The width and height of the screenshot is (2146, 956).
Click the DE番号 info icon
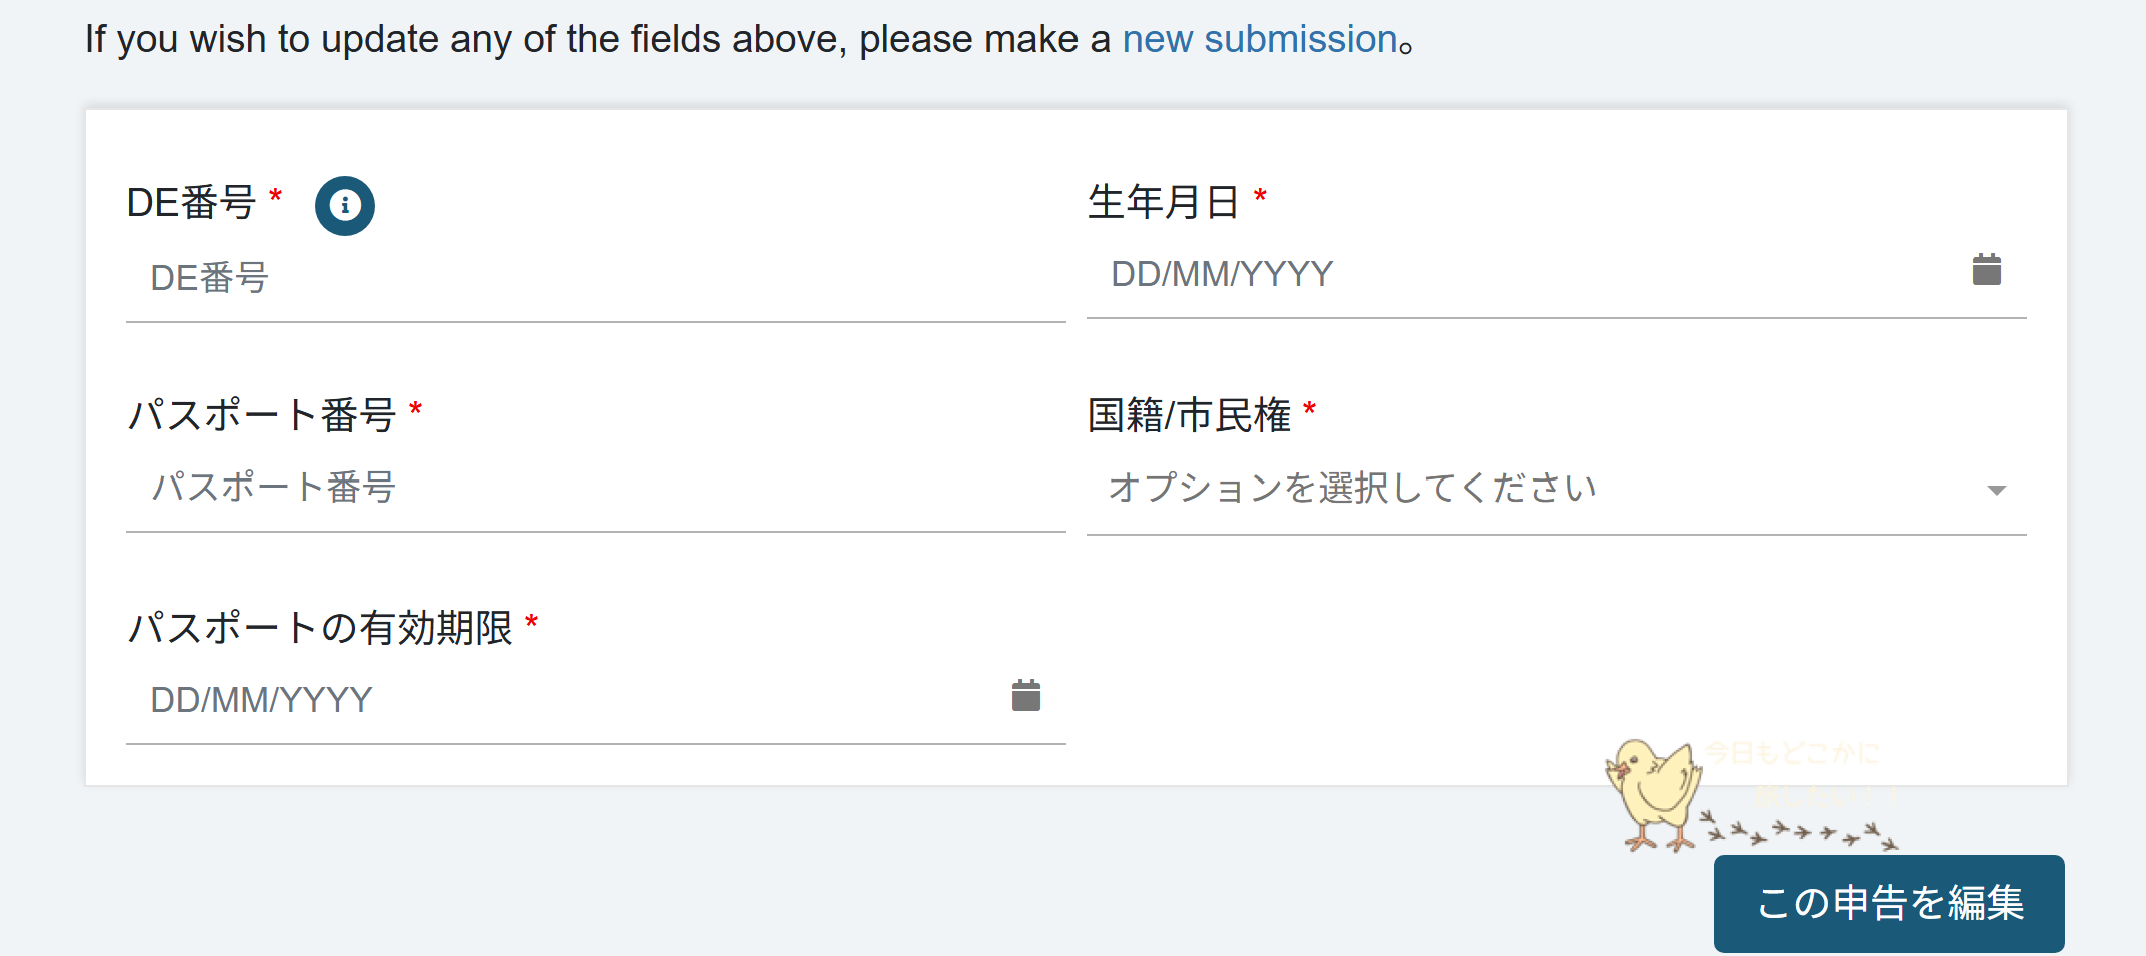[345, 206]
